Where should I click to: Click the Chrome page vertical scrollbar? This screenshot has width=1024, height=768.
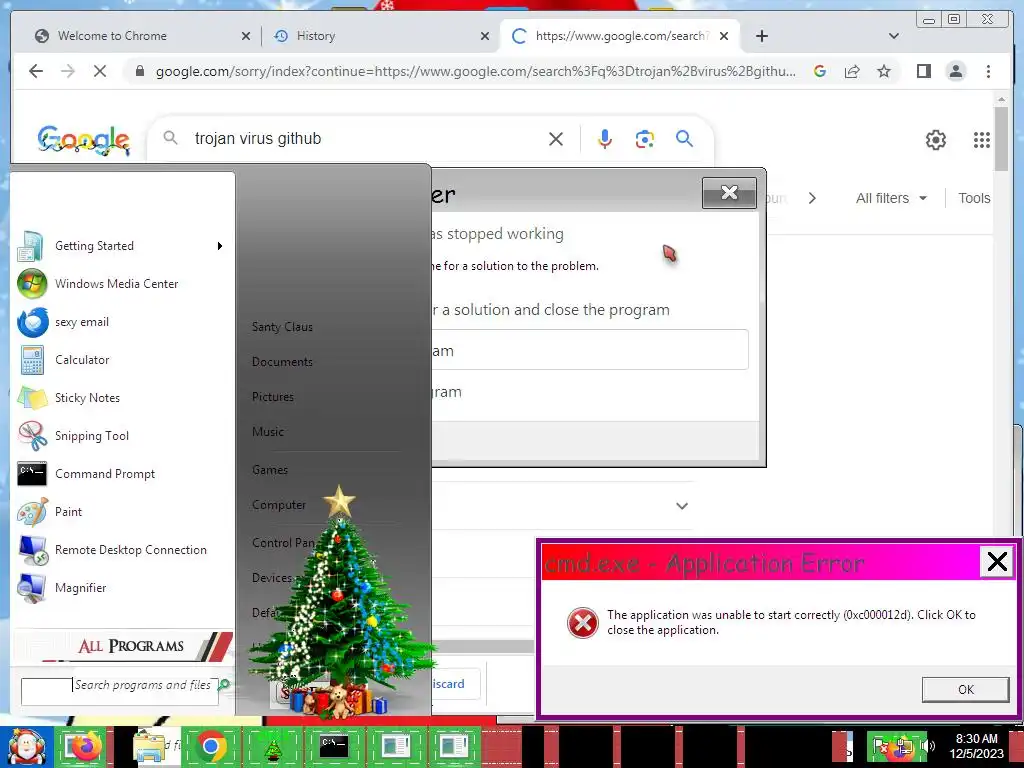(1002, 138)
